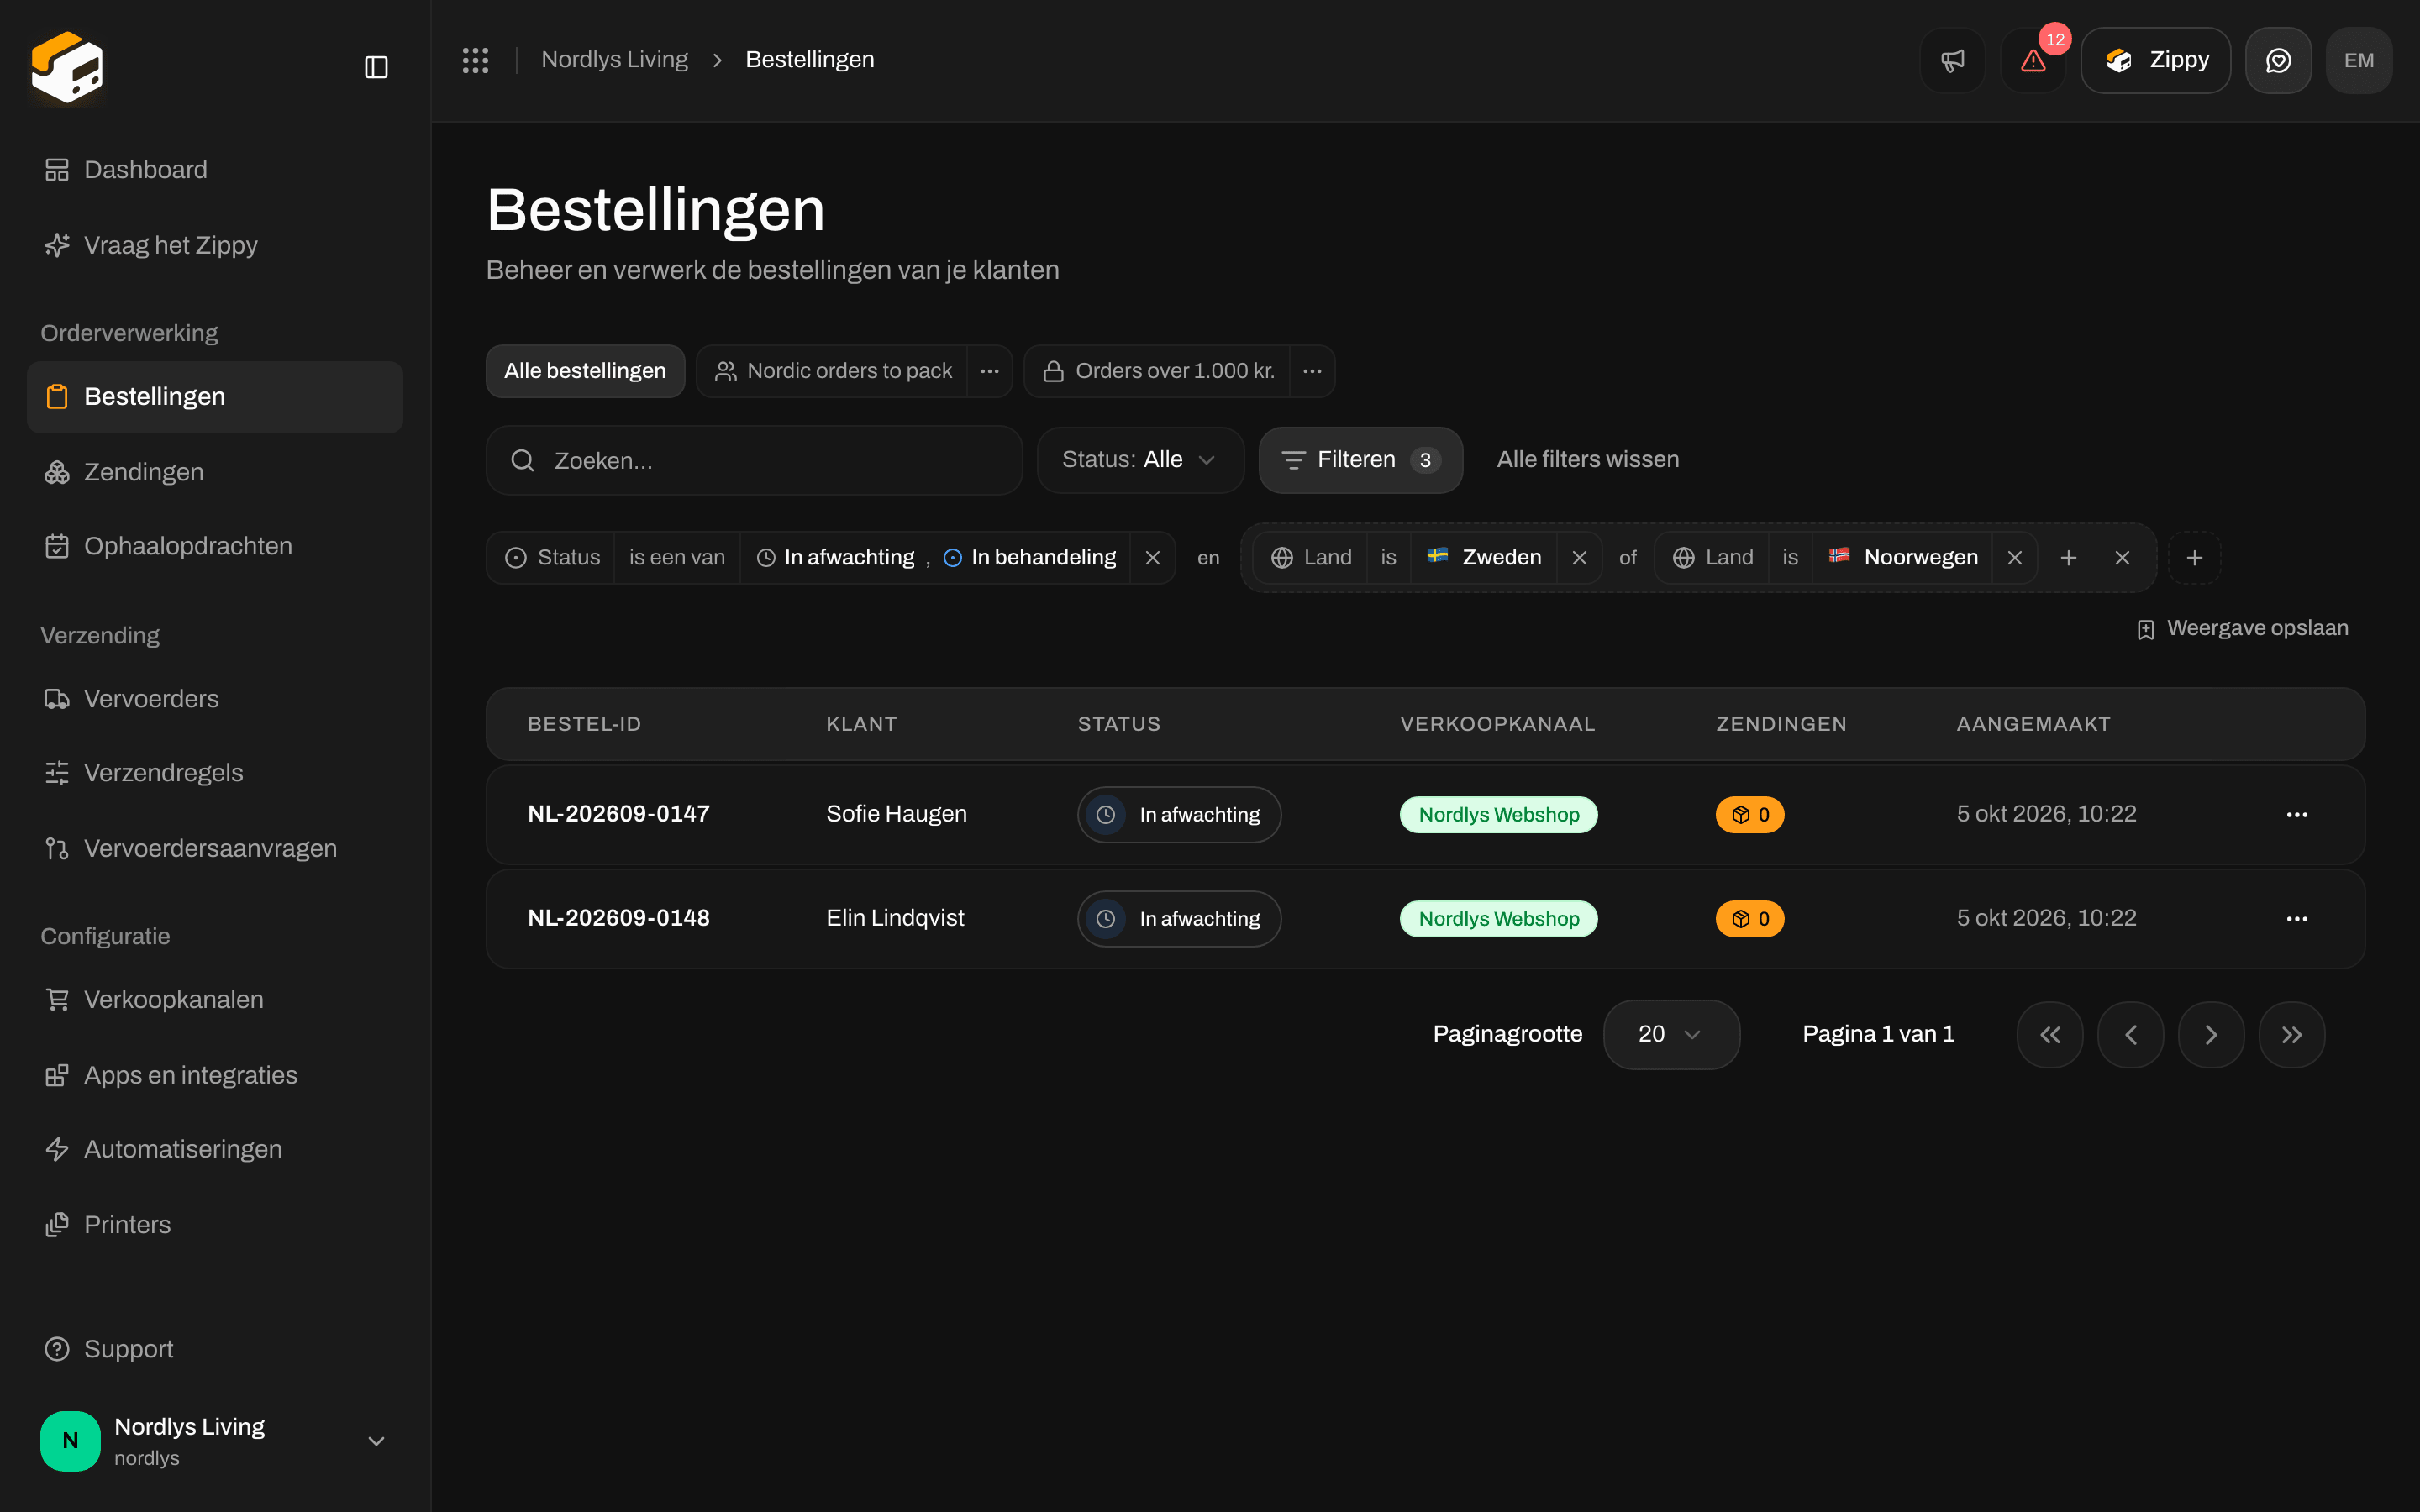The width and height of the screenshot is (2420, 1512).
Task: Click the Zippy logo in sidebar
Action: (67, 67)
